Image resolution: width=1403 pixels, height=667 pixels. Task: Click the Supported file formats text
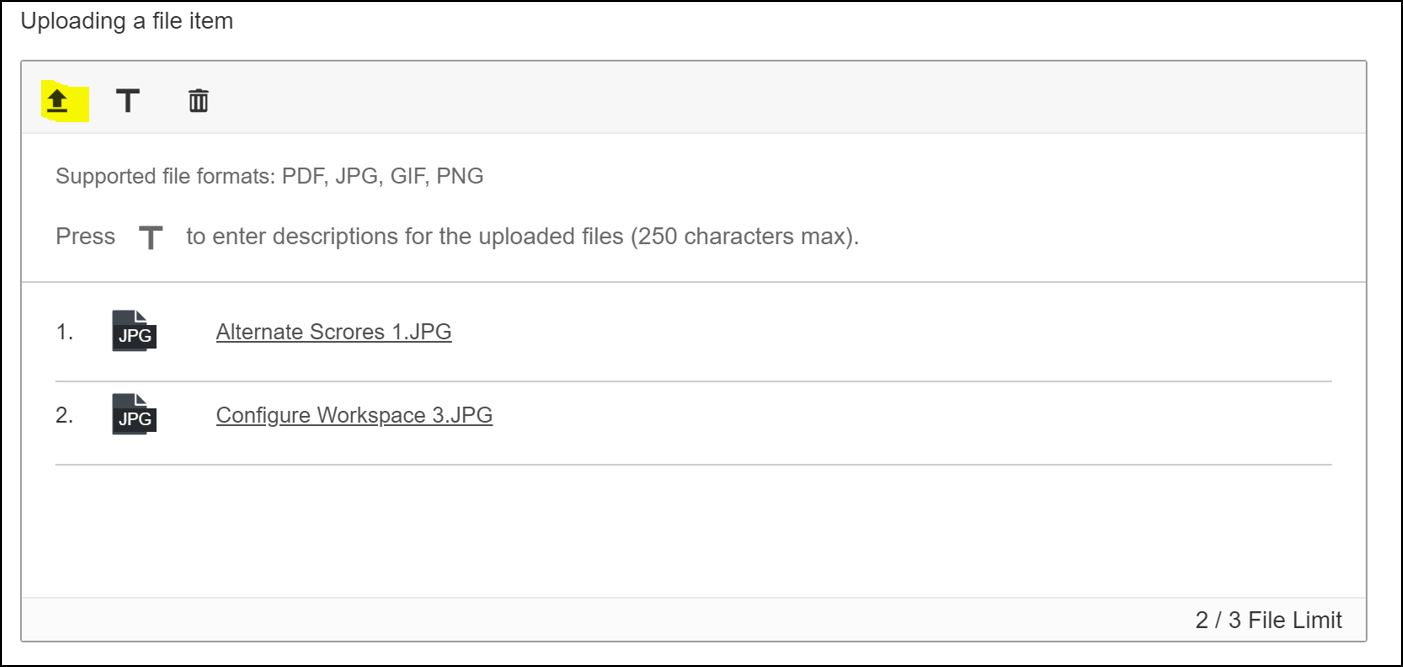pos(269,177)
